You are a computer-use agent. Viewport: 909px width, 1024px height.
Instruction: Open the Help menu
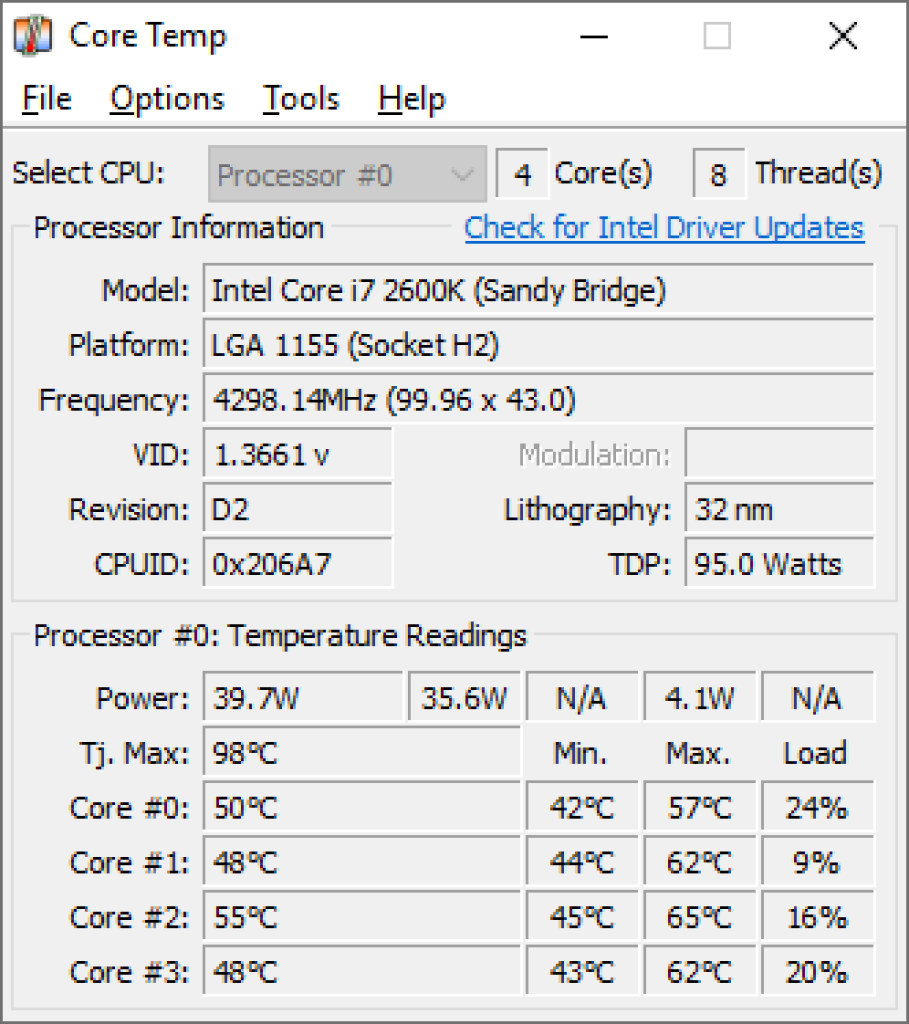[x=410, y=98]
